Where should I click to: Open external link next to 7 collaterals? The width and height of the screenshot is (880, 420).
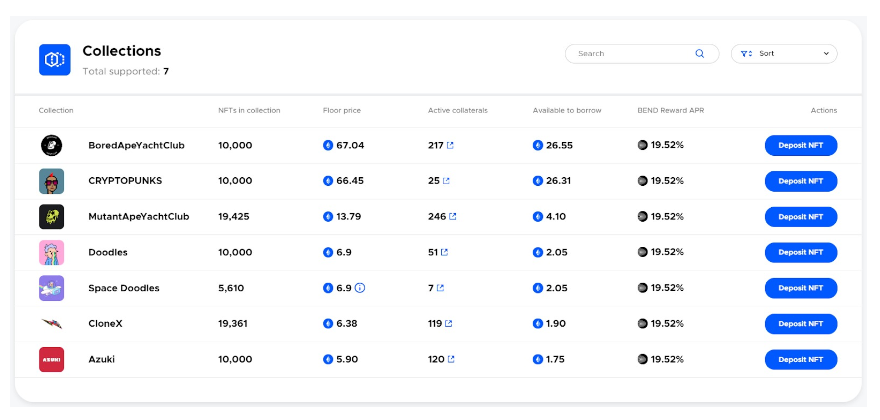point(440,288)
